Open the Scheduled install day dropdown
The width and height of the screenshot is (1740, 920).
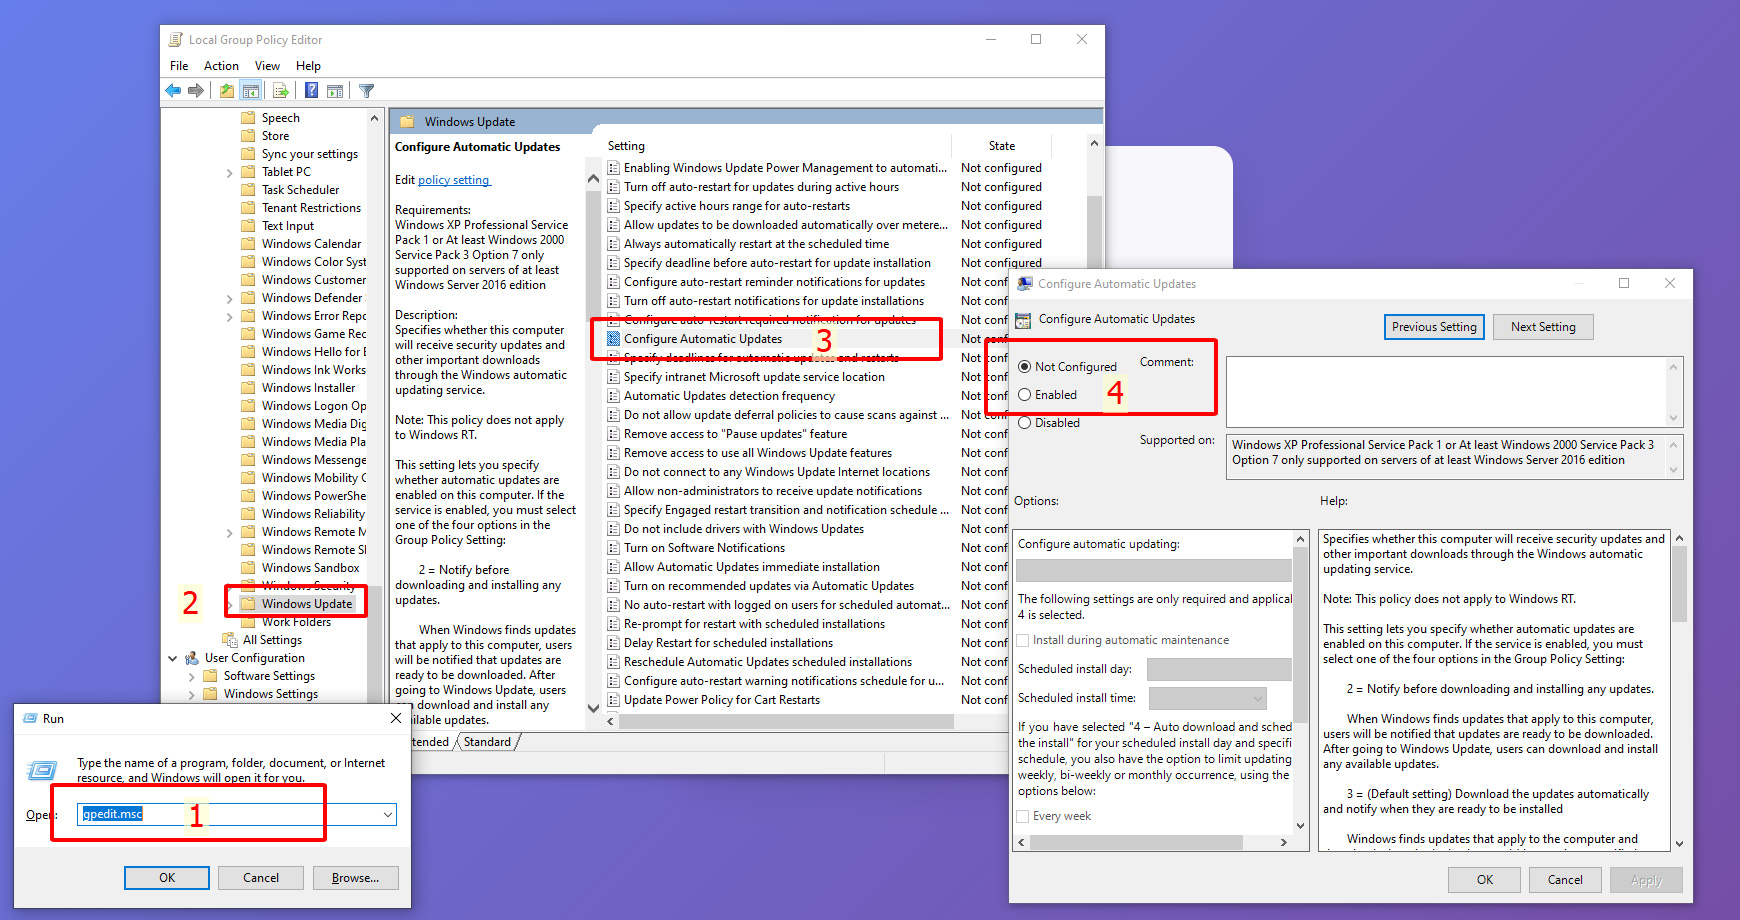1219,669
